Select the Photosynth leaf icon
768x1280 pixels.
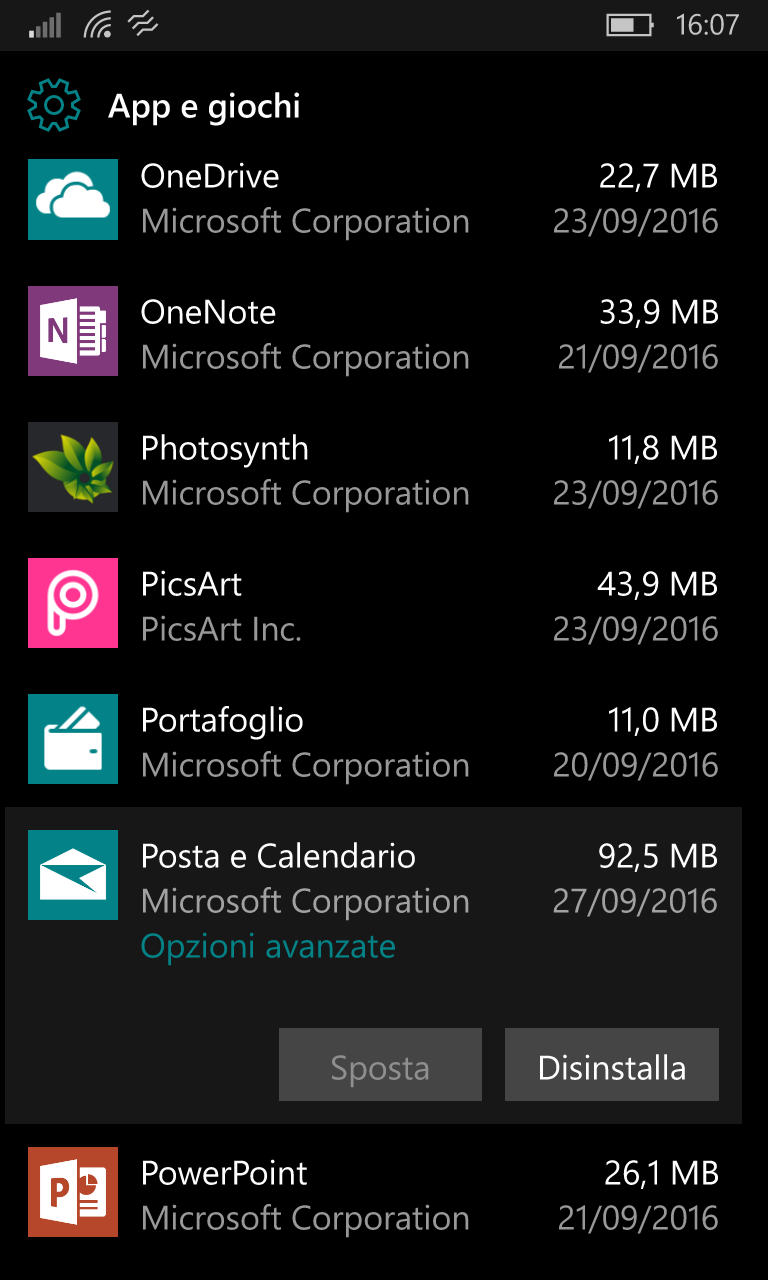[x=72, y=467]
